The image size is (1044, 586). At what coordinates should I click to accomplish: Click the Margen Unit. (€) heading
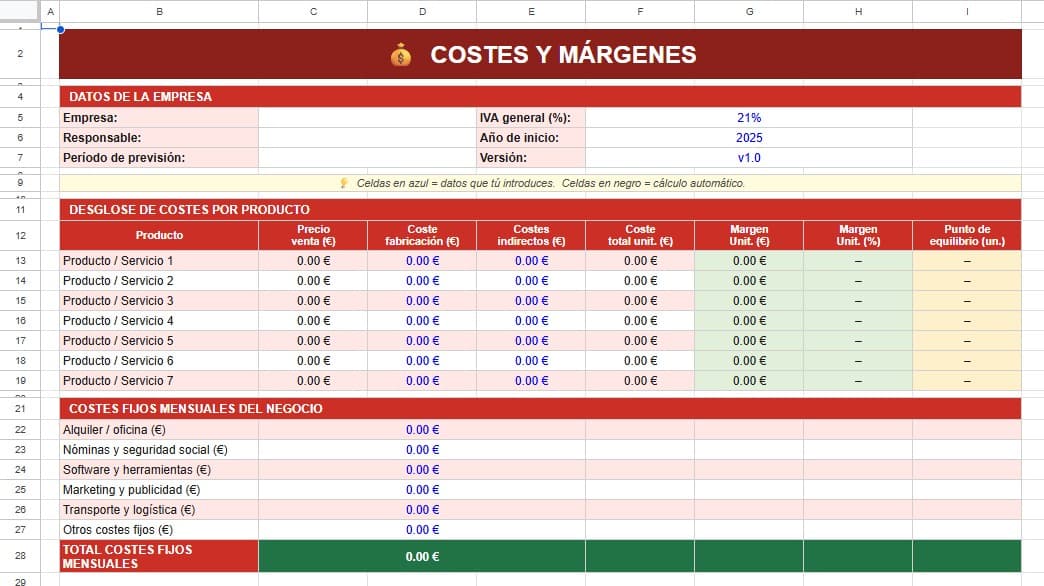pyautogui.click(x=749, y=235)
